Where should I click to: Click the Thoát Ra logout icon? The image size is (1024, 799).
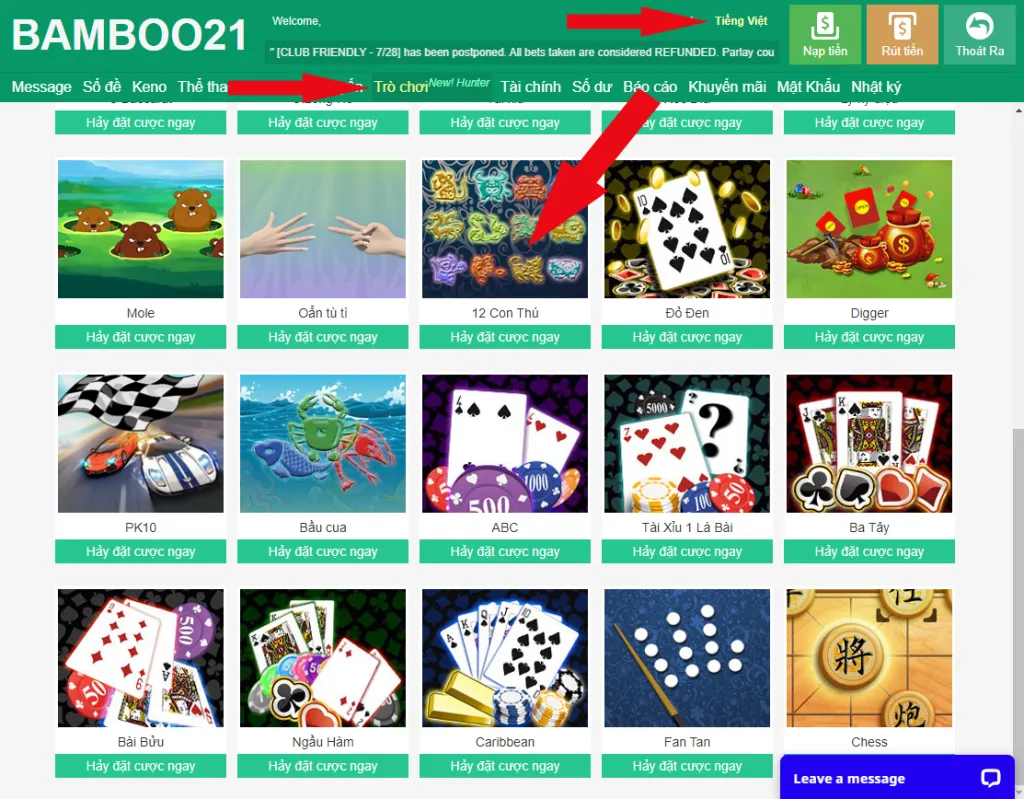coord(979,35)
